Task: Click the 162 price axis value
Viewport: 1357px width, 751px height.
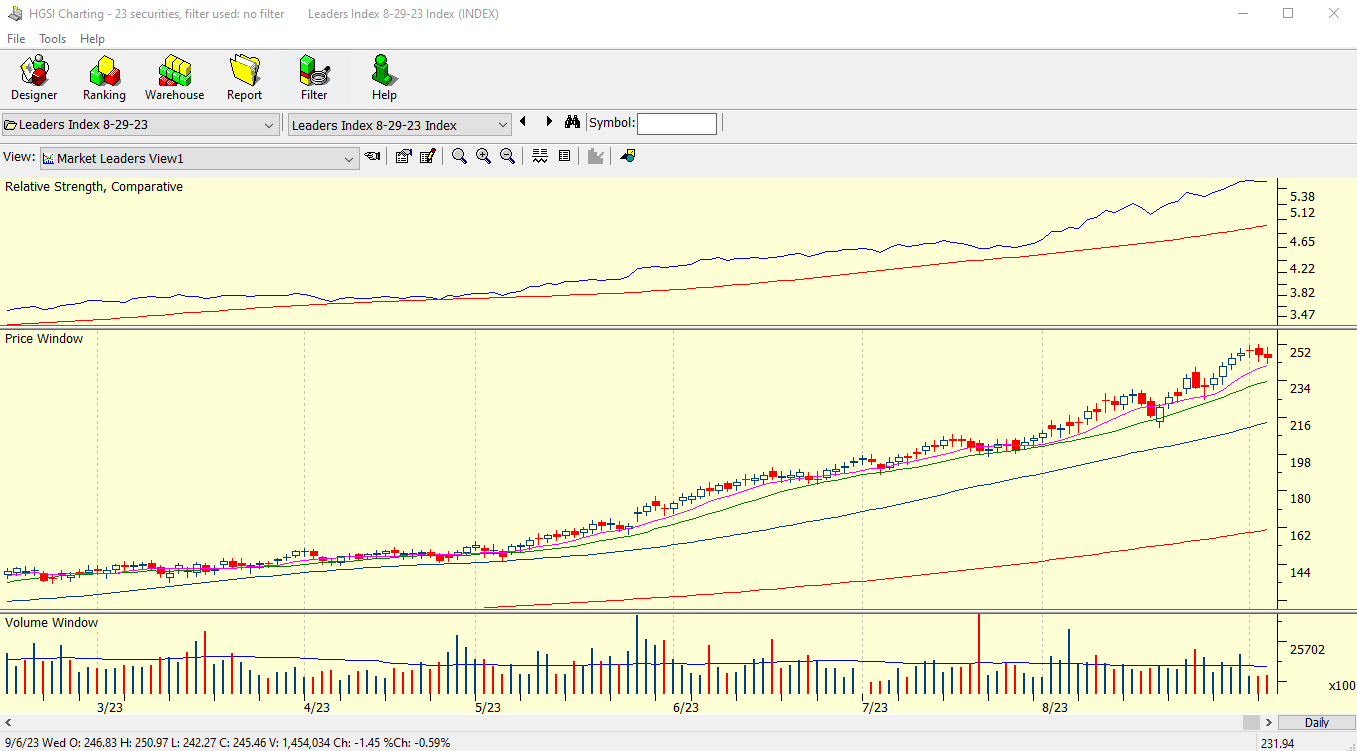Action: tap(1300, 536)
